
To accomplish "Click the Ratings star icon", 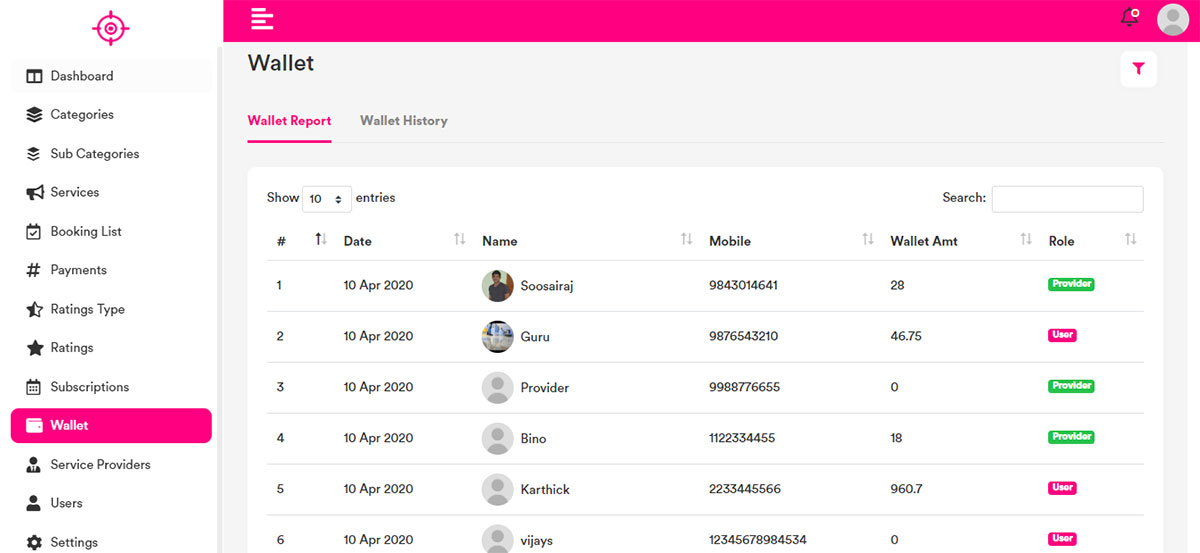I will click(34, 348).
